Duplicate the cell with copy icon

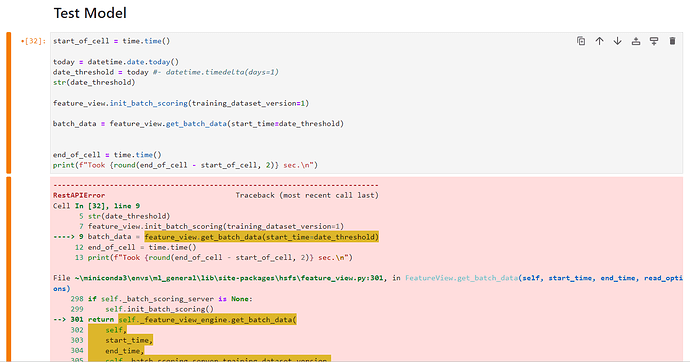pyautogui.click(x=581, y=41)
